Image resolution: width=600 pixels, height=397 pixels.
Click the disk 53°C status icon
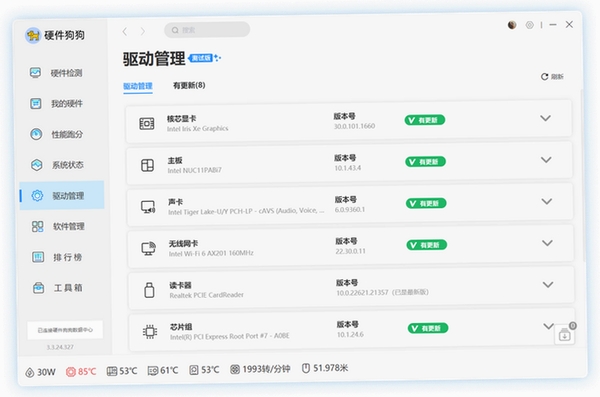pos(194,370)
